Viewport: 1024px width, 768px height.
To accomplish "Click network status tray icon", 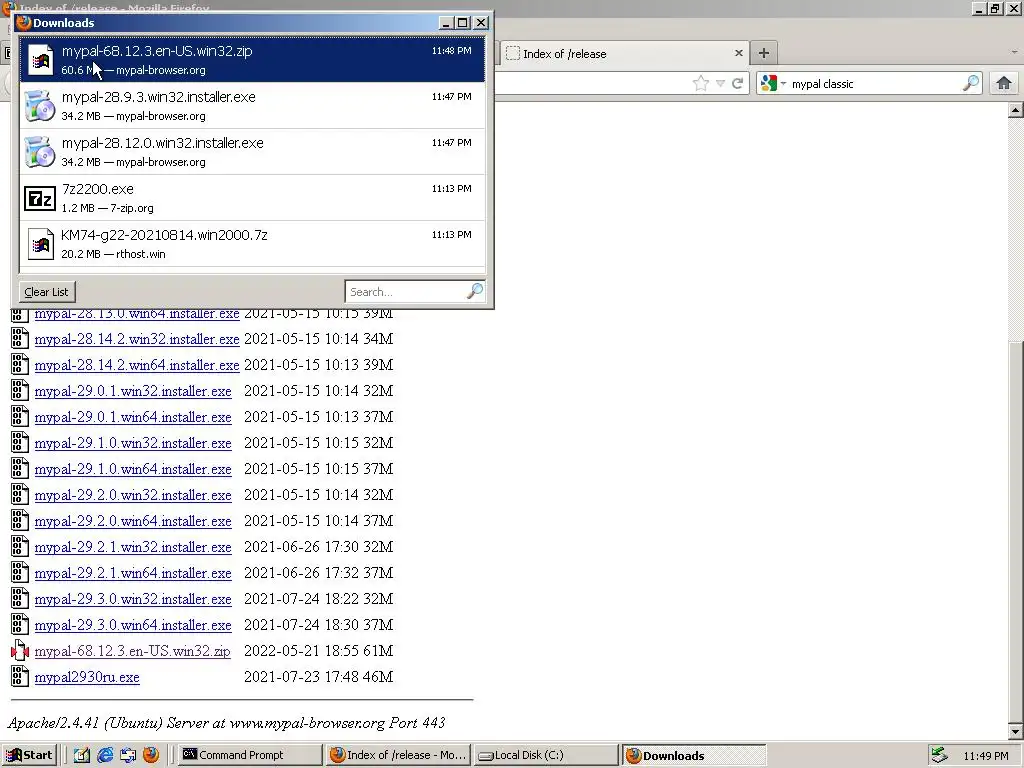I will pos(939,755).
